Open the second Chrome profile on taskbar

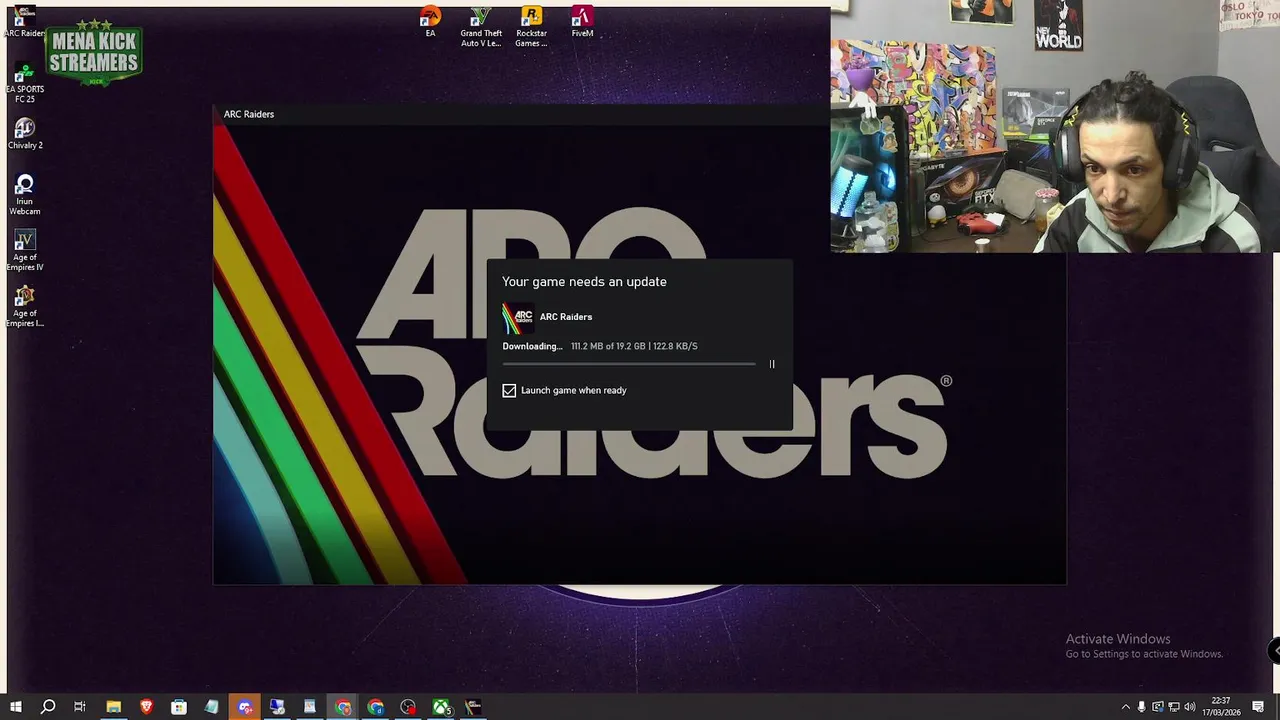point(375,707)
